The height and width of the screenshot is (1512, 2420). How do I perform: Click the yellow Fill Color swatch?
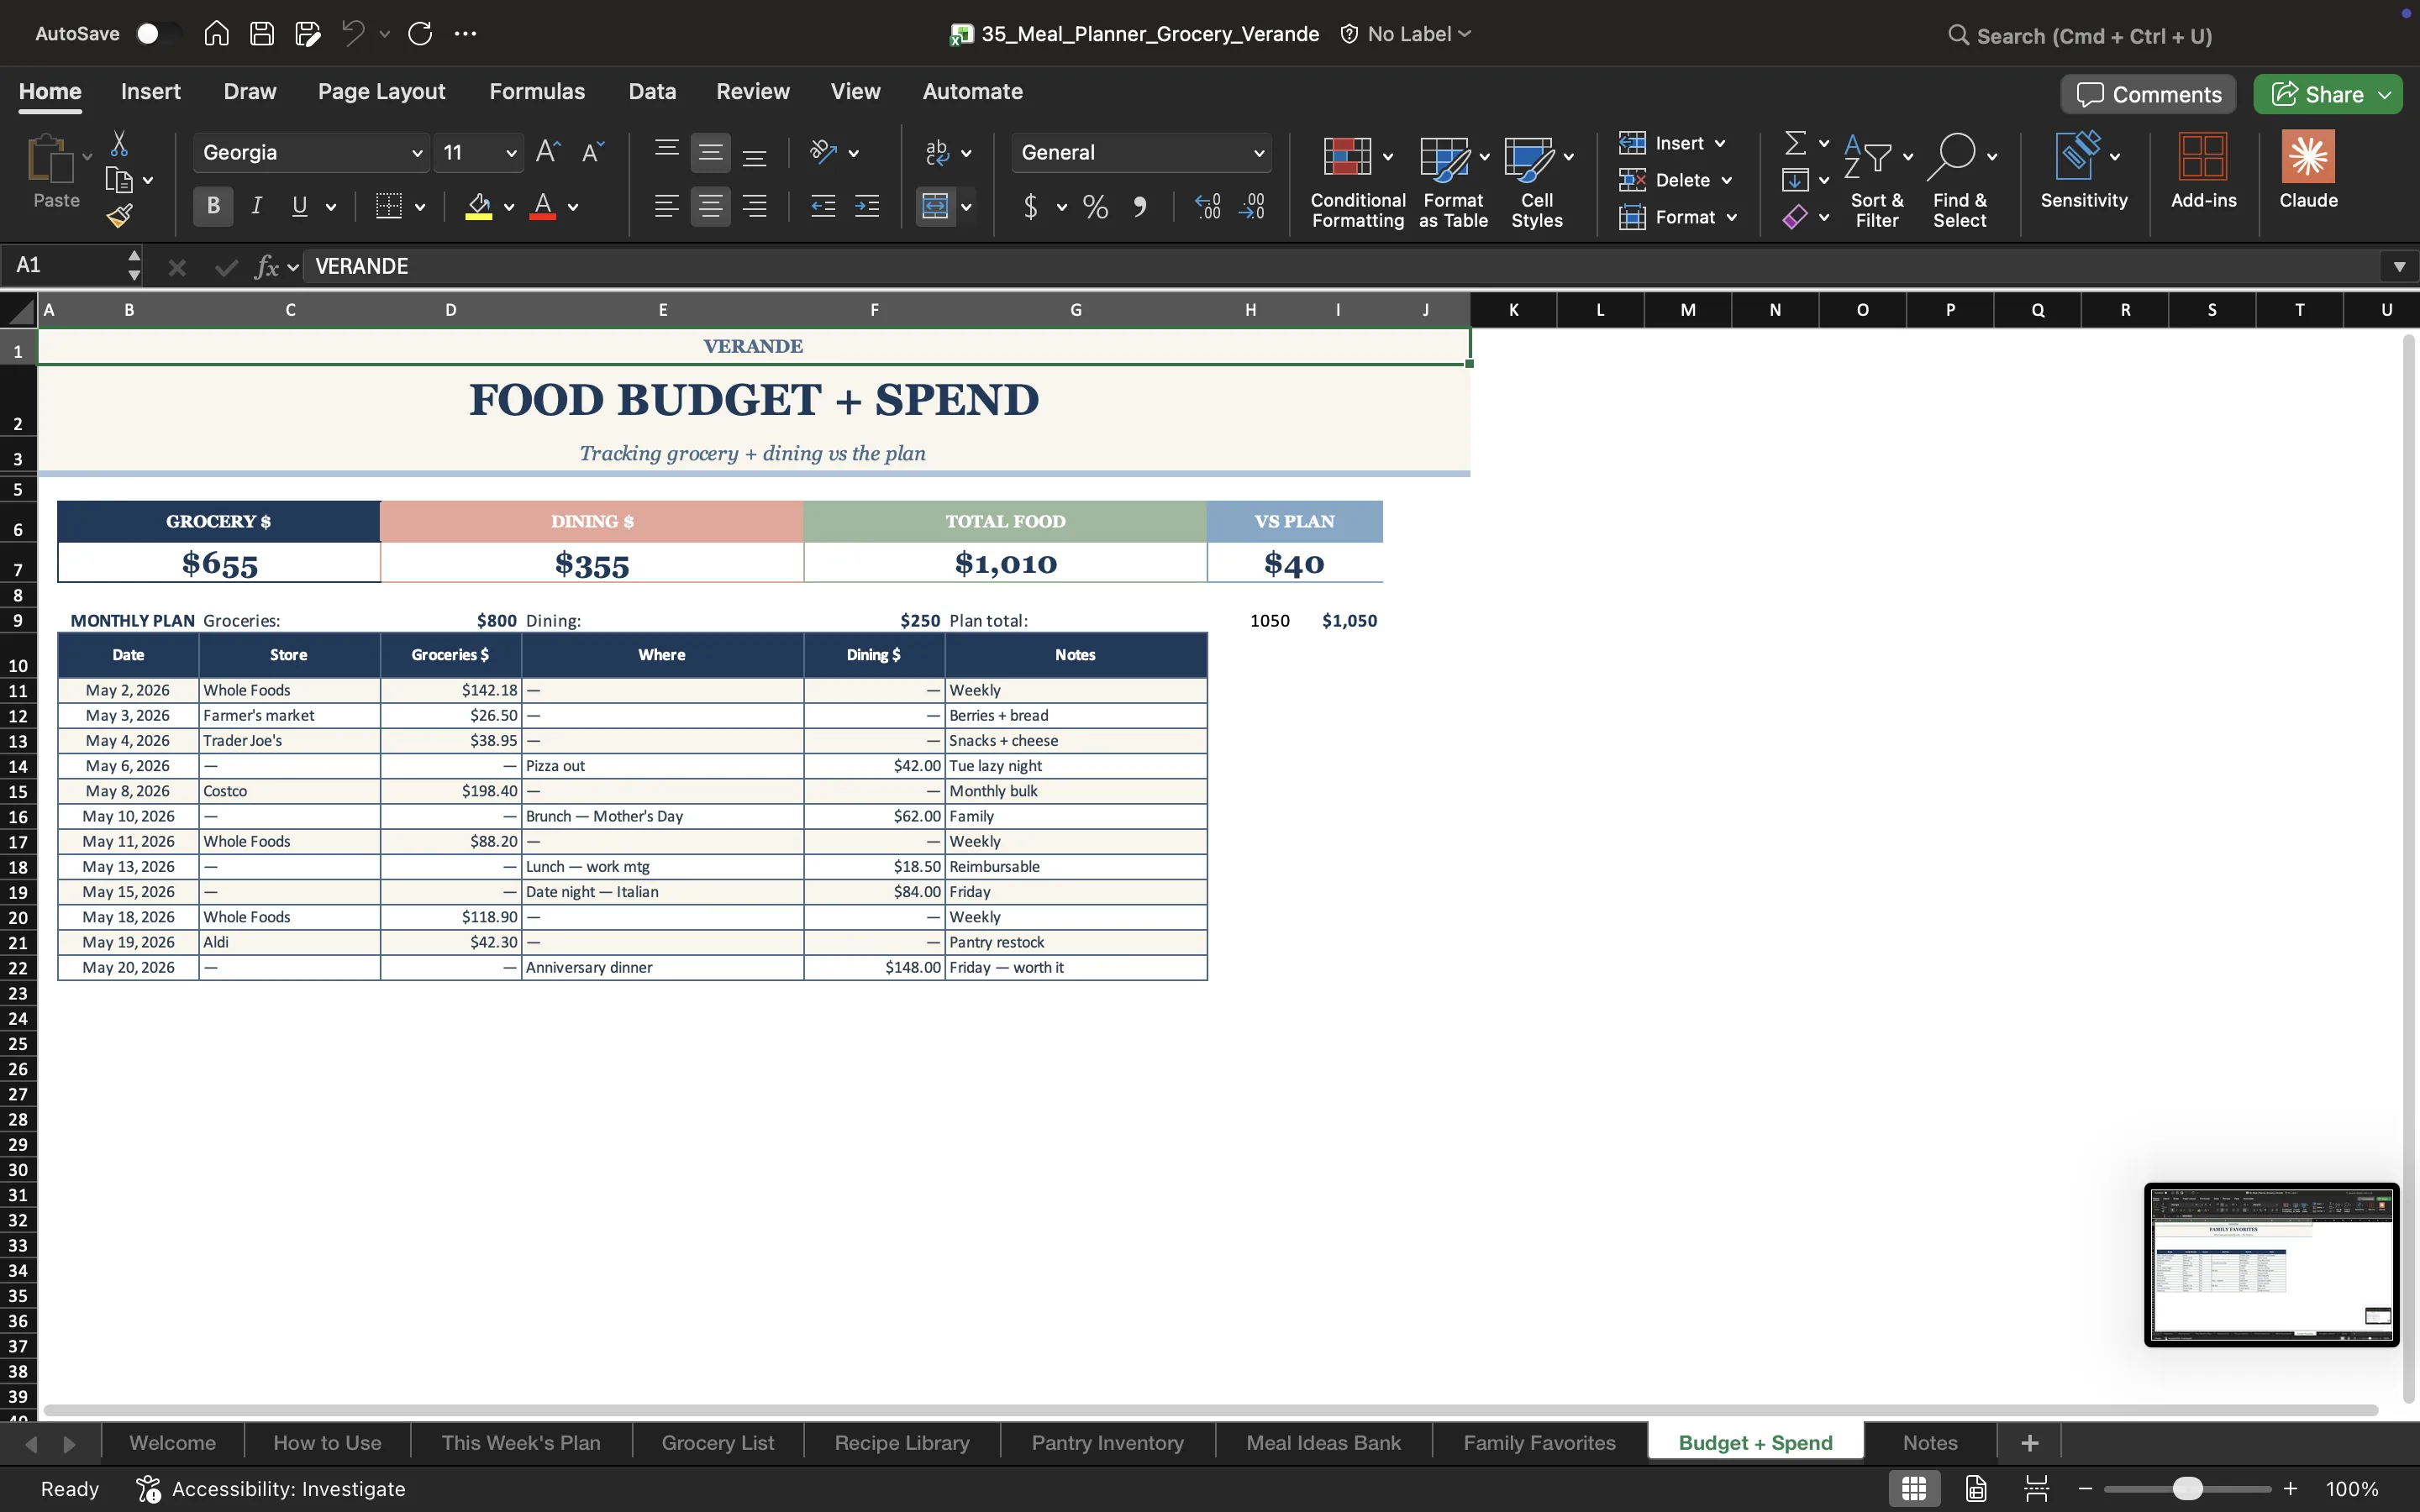[x=479, y=207]
